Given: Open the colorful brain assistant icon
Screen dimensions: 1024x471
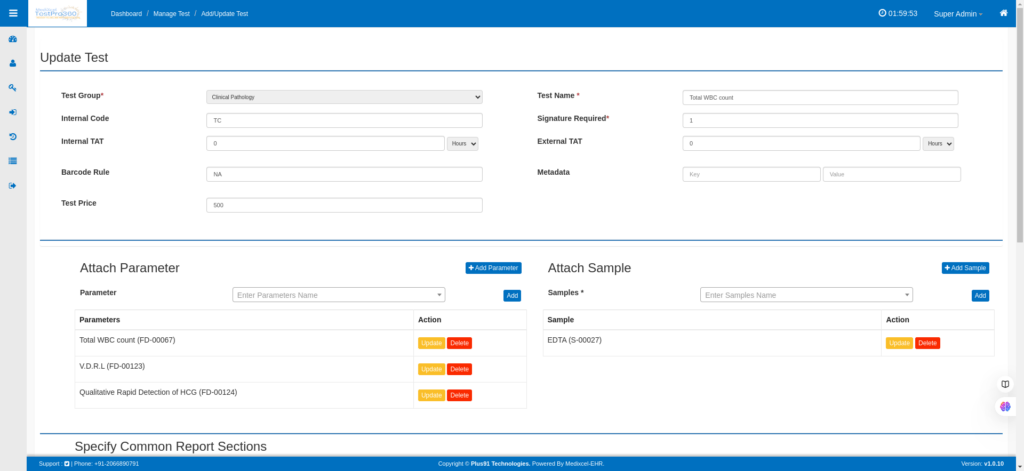Looking at the screenshot, I should 1005,406.
